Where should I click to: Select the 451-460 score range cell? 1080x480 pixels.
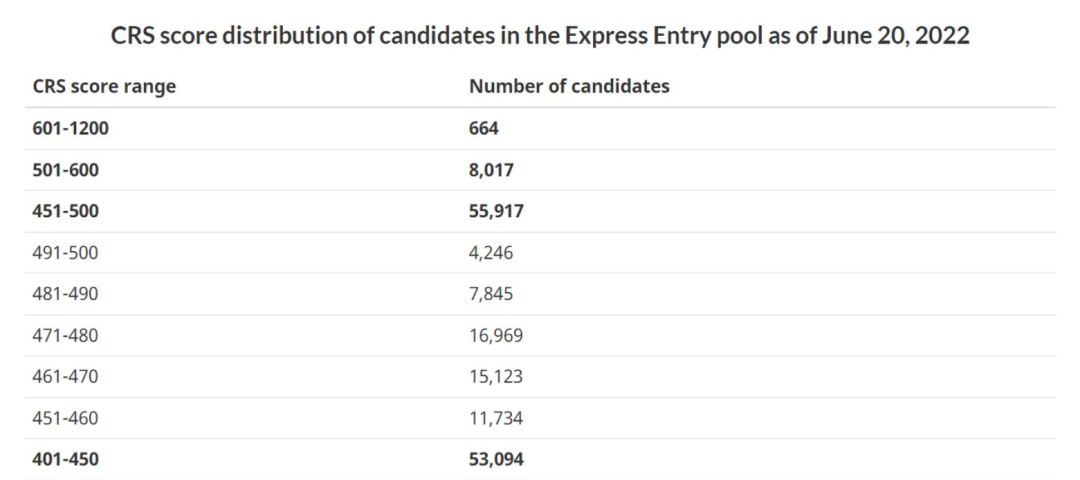(66, 418)
